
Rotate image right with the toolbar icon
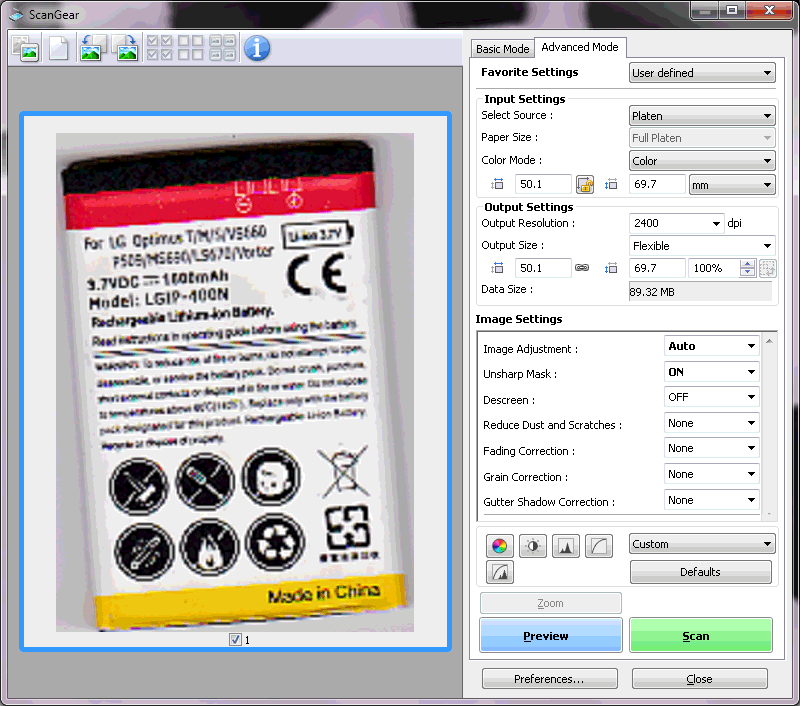click(127, 48)
